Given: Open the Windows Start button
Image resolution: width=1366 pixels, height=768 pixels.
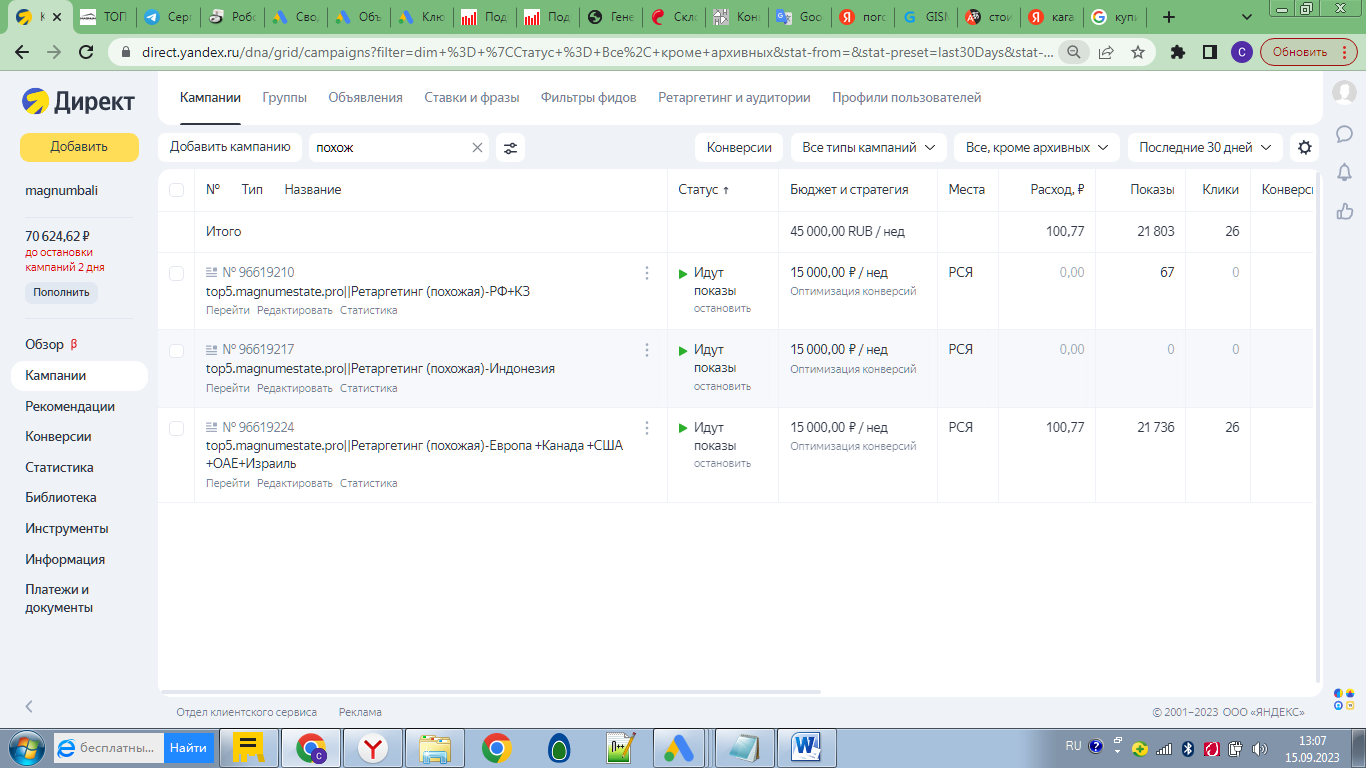Looking at the screenshot, I should coord(25,747).
